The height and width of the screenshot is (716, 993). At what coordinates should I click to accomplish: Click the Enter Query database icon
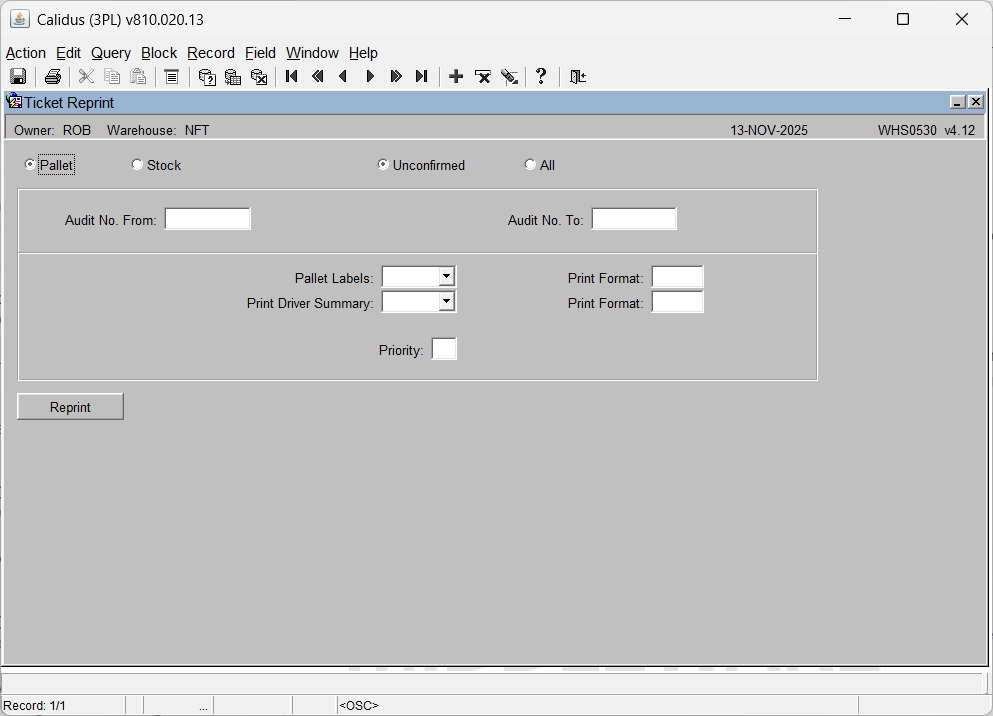point(207,77)
